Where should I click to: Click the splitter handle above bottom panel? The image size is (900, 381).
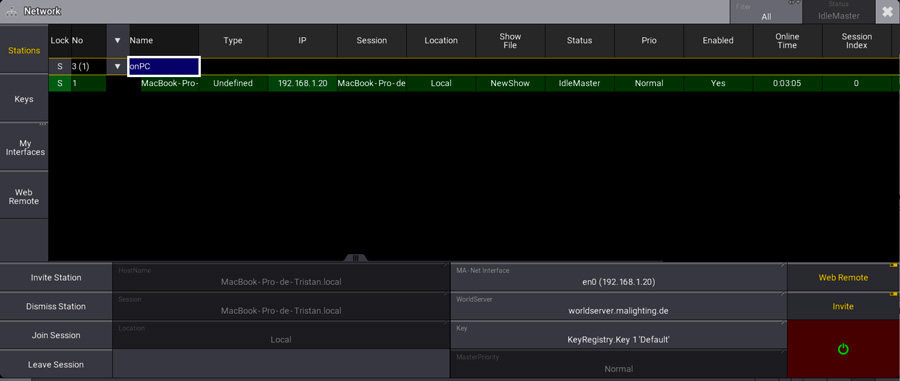(355, 258)
